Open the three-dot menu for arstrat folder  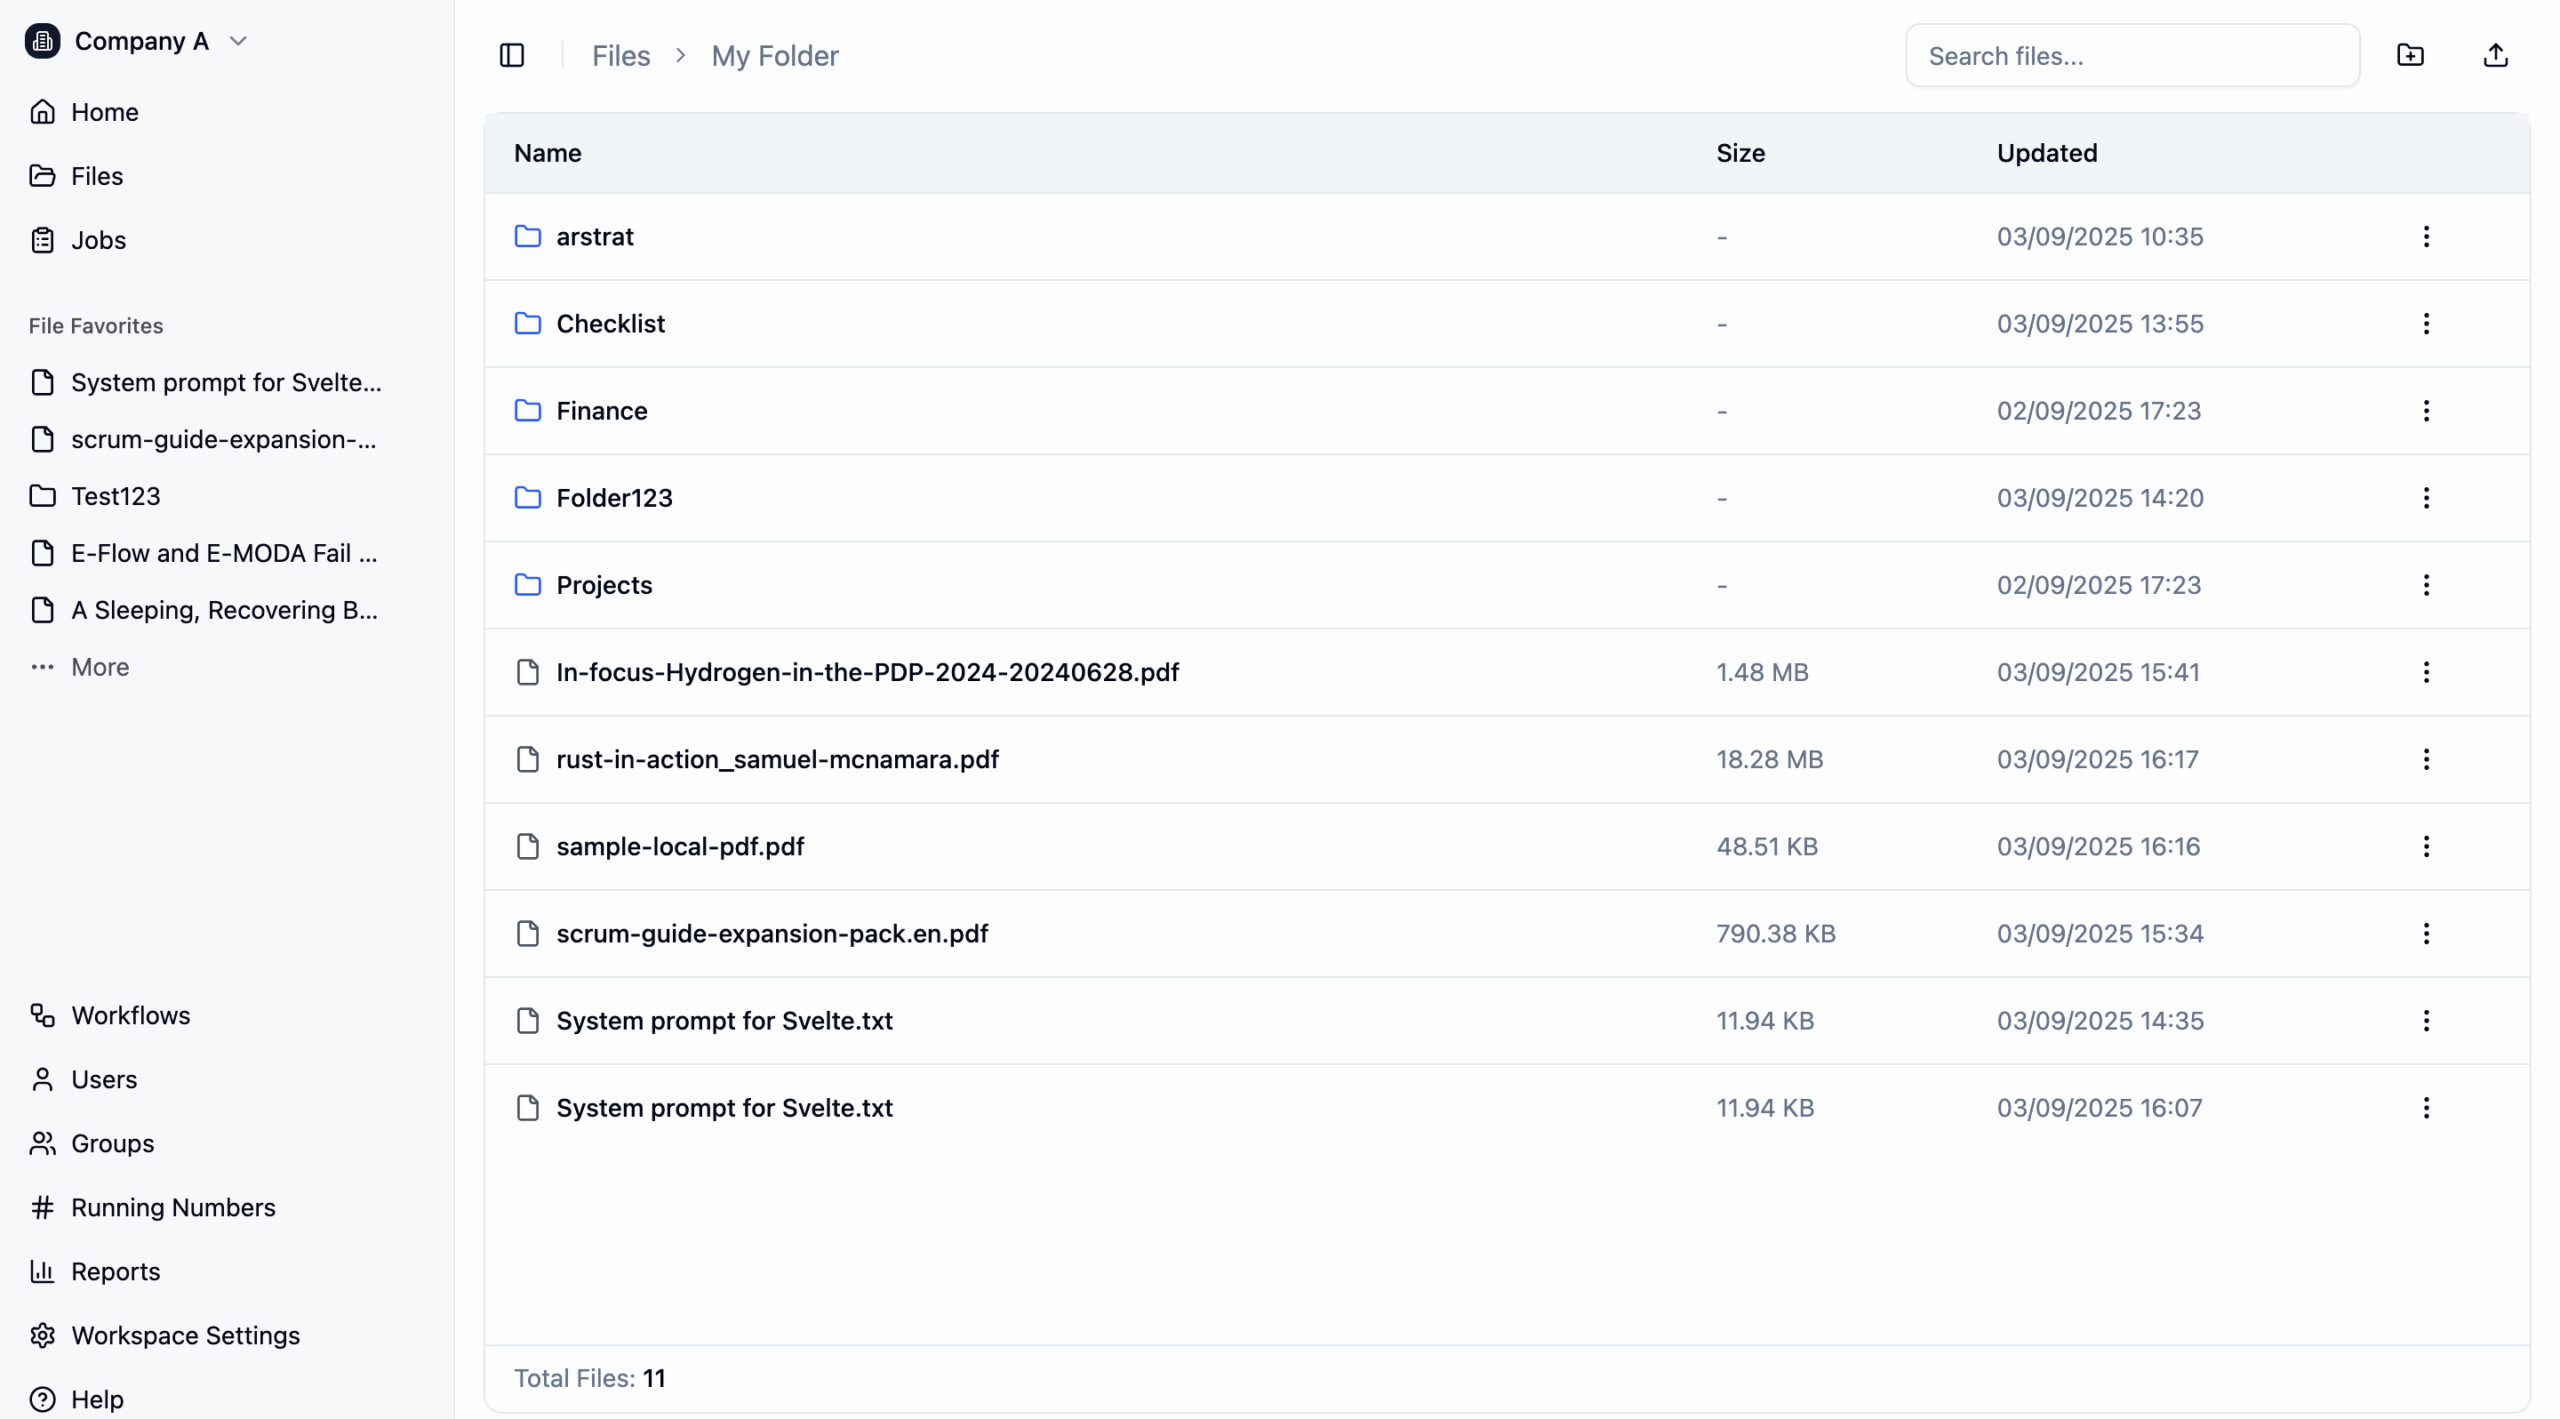pyautogui.click(x=2425, y=237)
